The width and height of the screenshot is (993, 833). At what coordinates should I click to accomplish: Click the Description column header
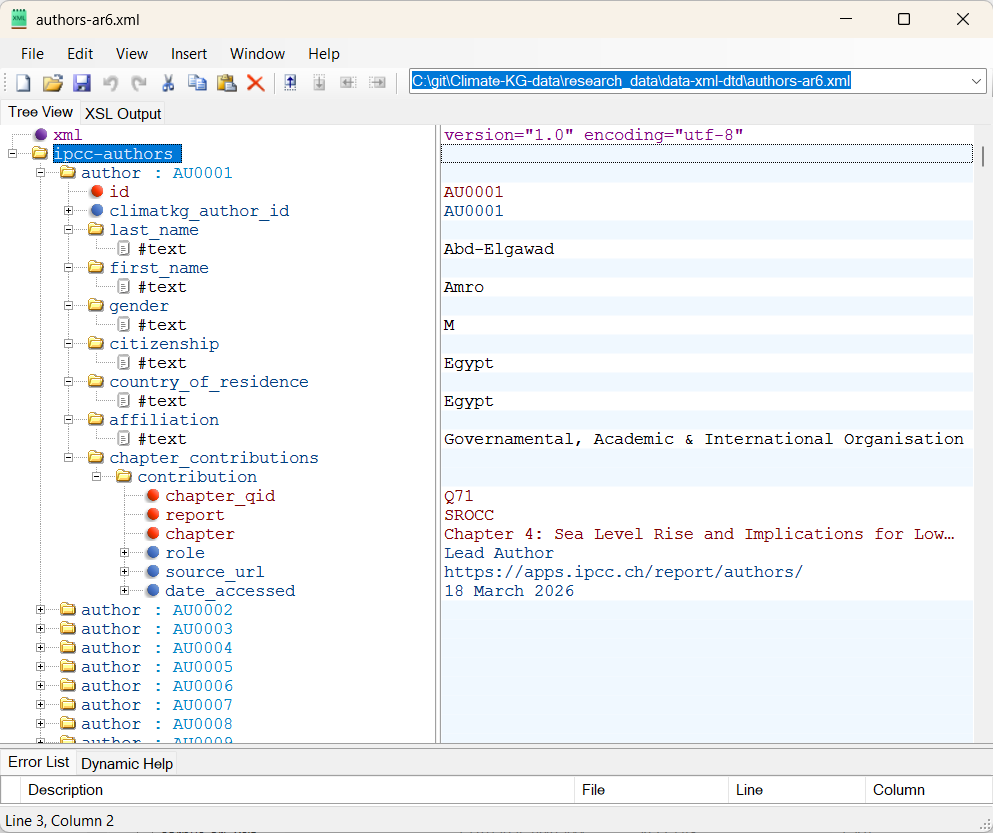298,790
